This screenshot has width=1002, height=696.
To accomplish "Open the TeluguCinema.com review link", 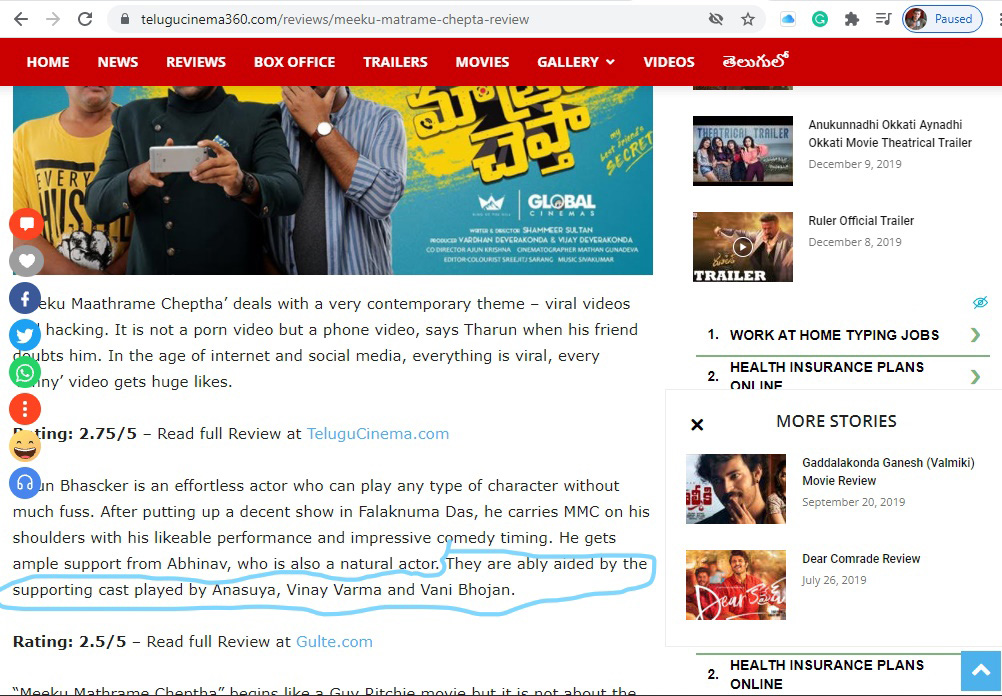I will click(x=378, y=434).
